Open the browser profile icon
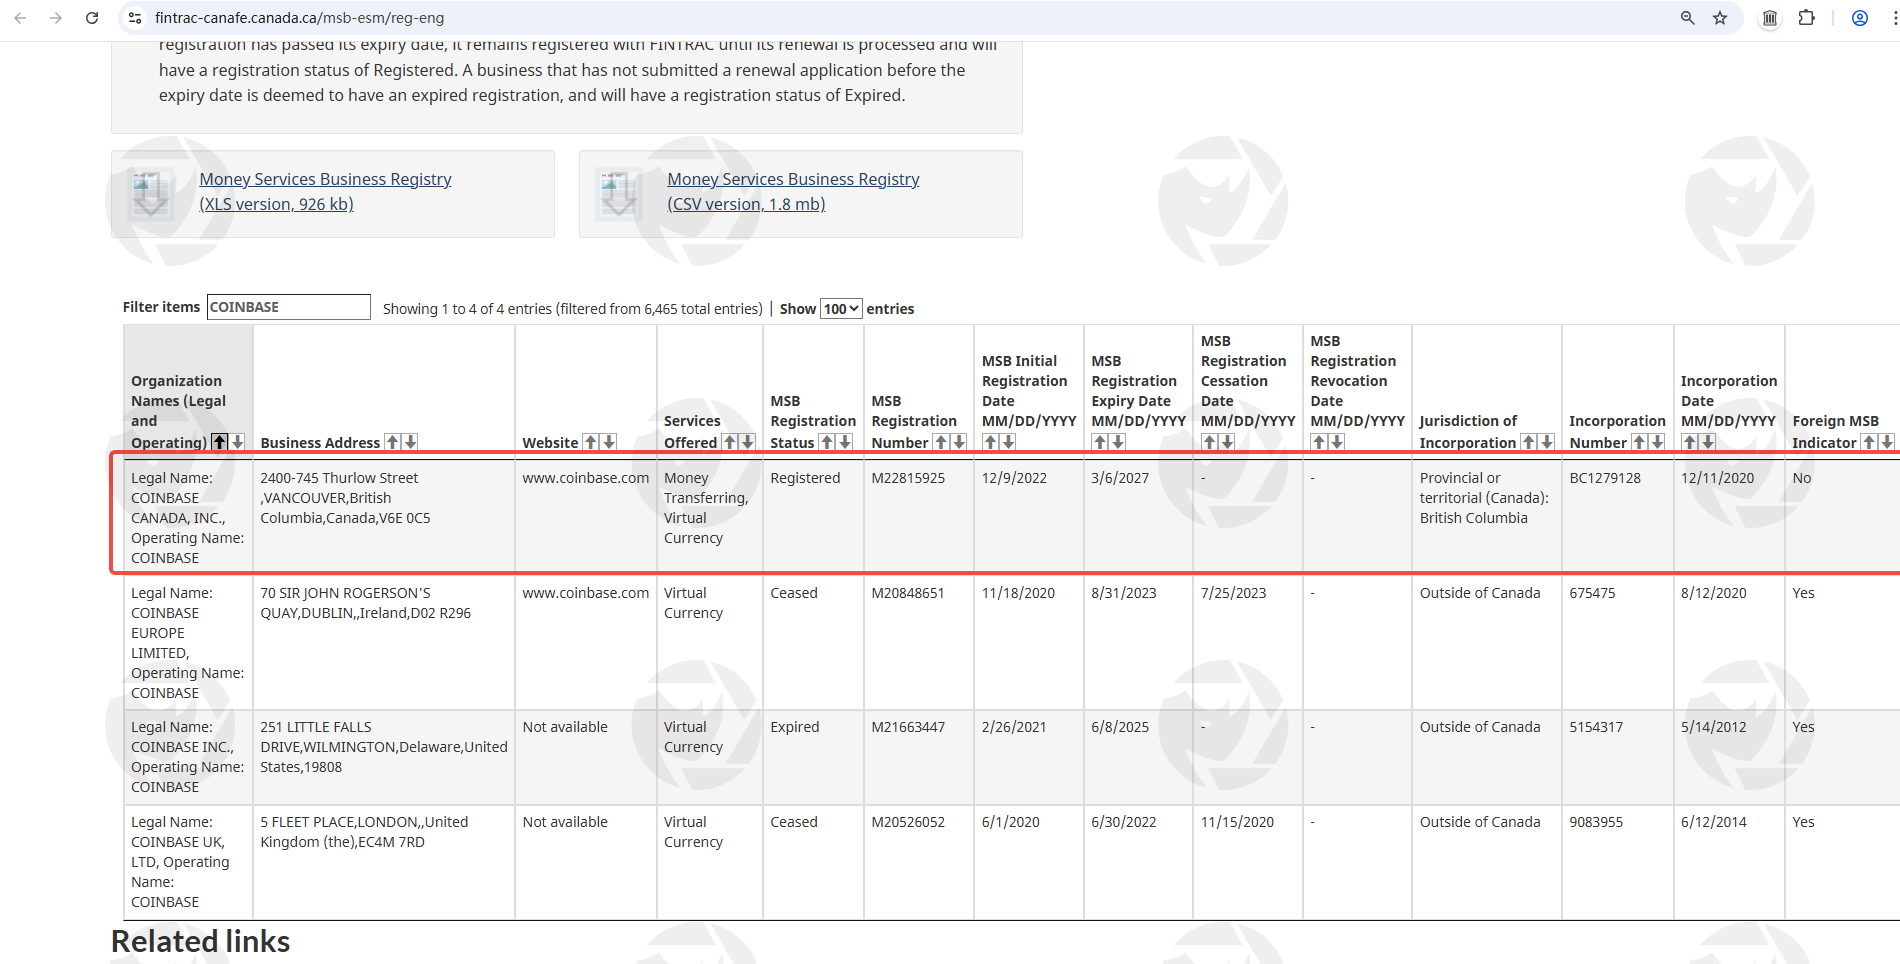Viewport: 1900px width, 964px height. [x=1859, y=18]
